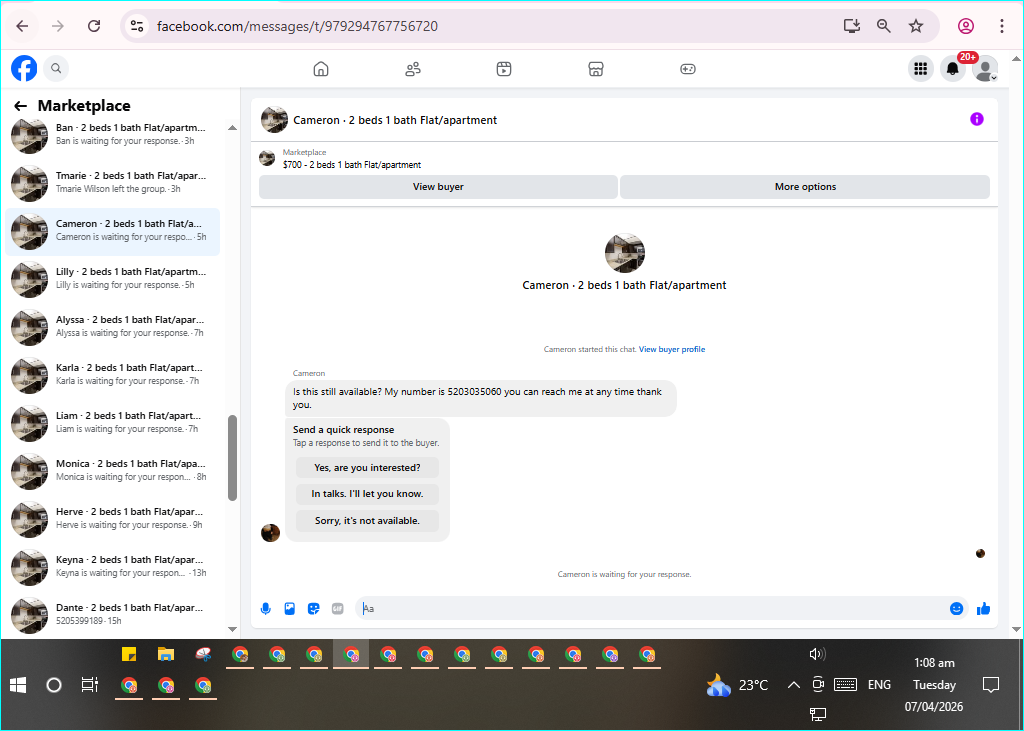Image resolution: width=1024 pixels, height=731 pixels.
Task: Focus the message text box
Action: click(654, 609)
